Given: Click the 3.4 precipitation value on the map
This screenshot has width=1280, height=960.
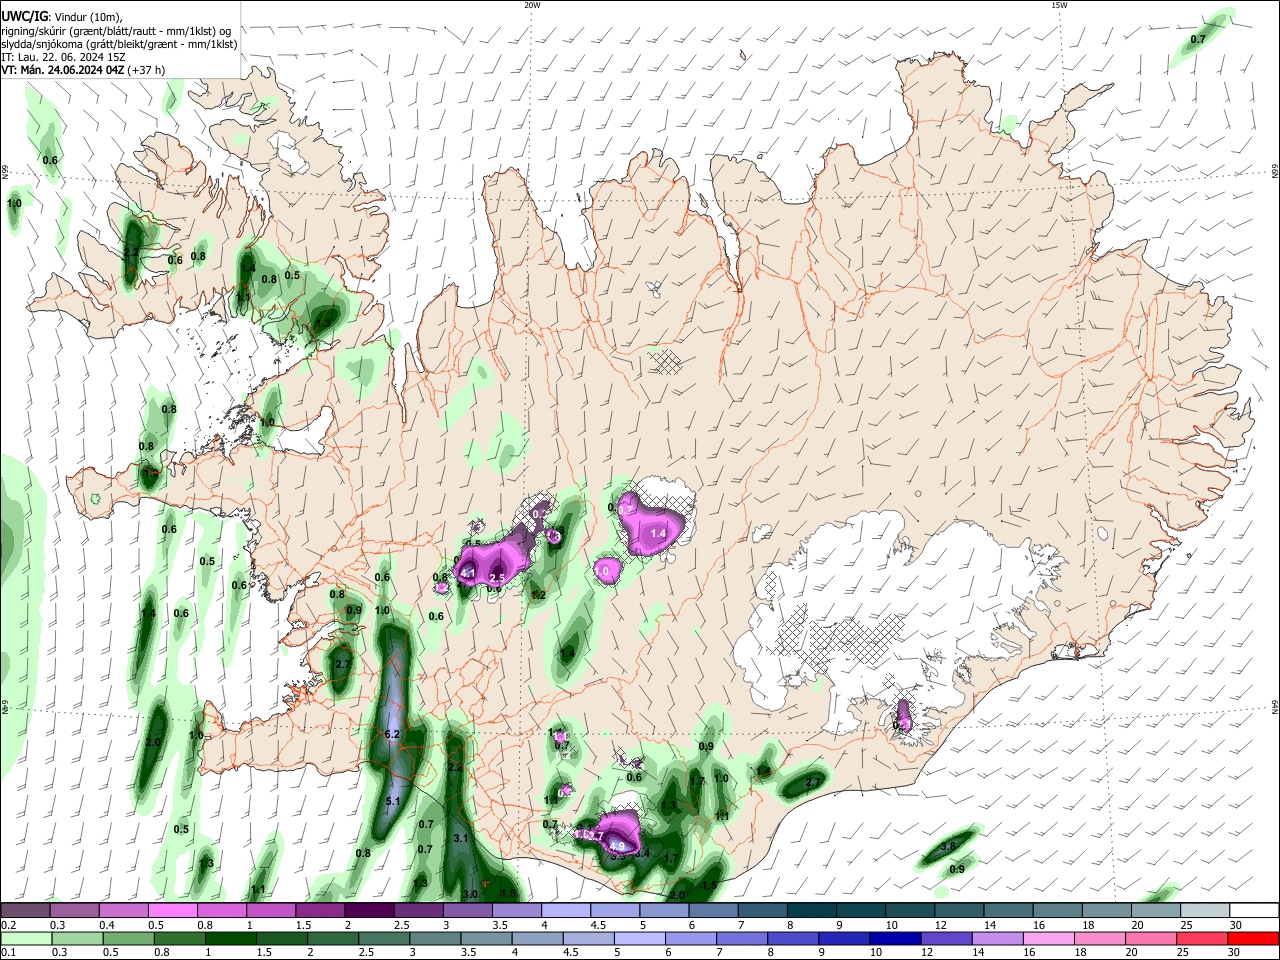Looking at the screenshot, I should [x=643, y=853].
